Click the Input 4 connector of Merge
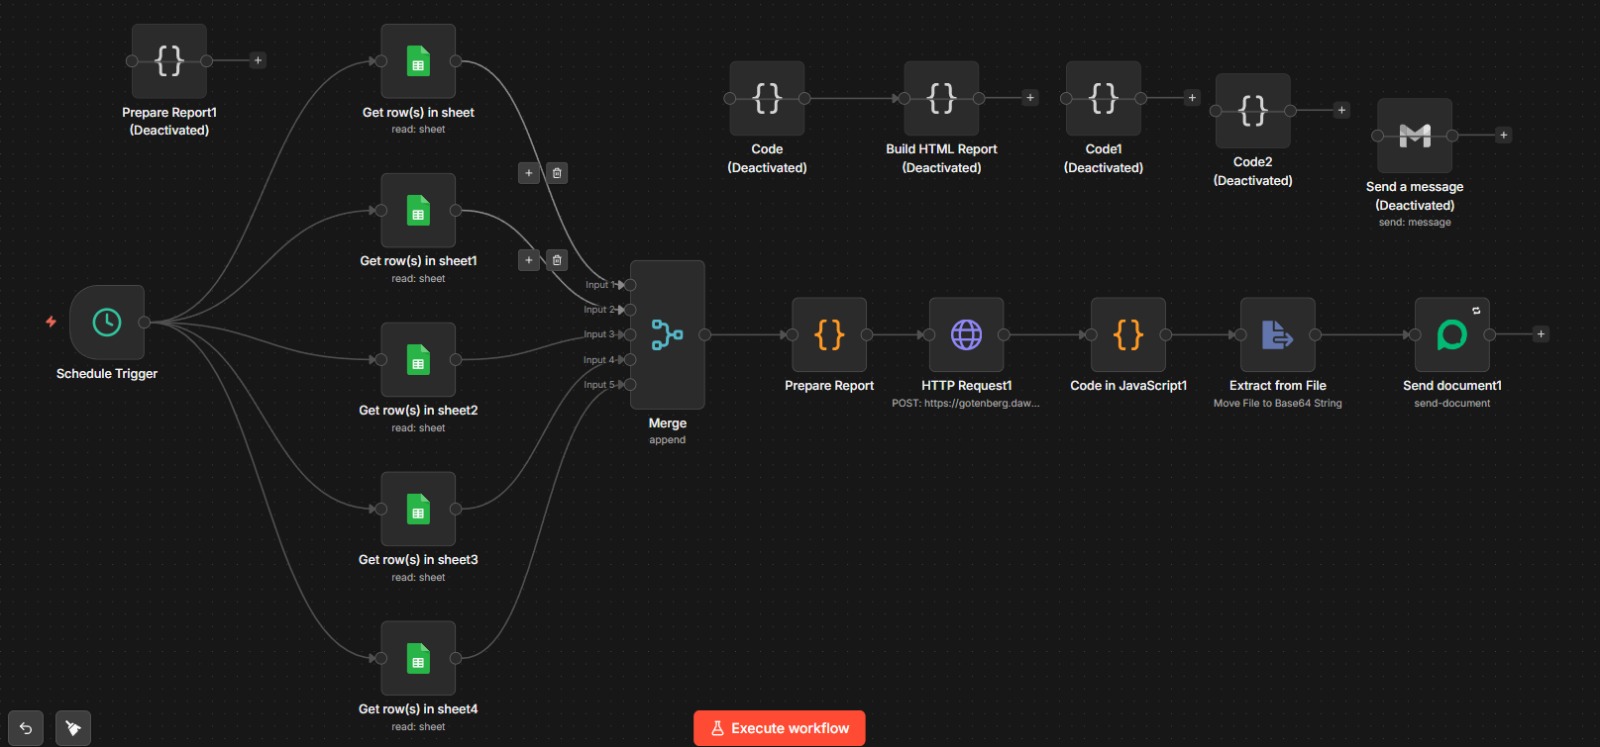1600x747 pixels. click(x=630, y=360)
